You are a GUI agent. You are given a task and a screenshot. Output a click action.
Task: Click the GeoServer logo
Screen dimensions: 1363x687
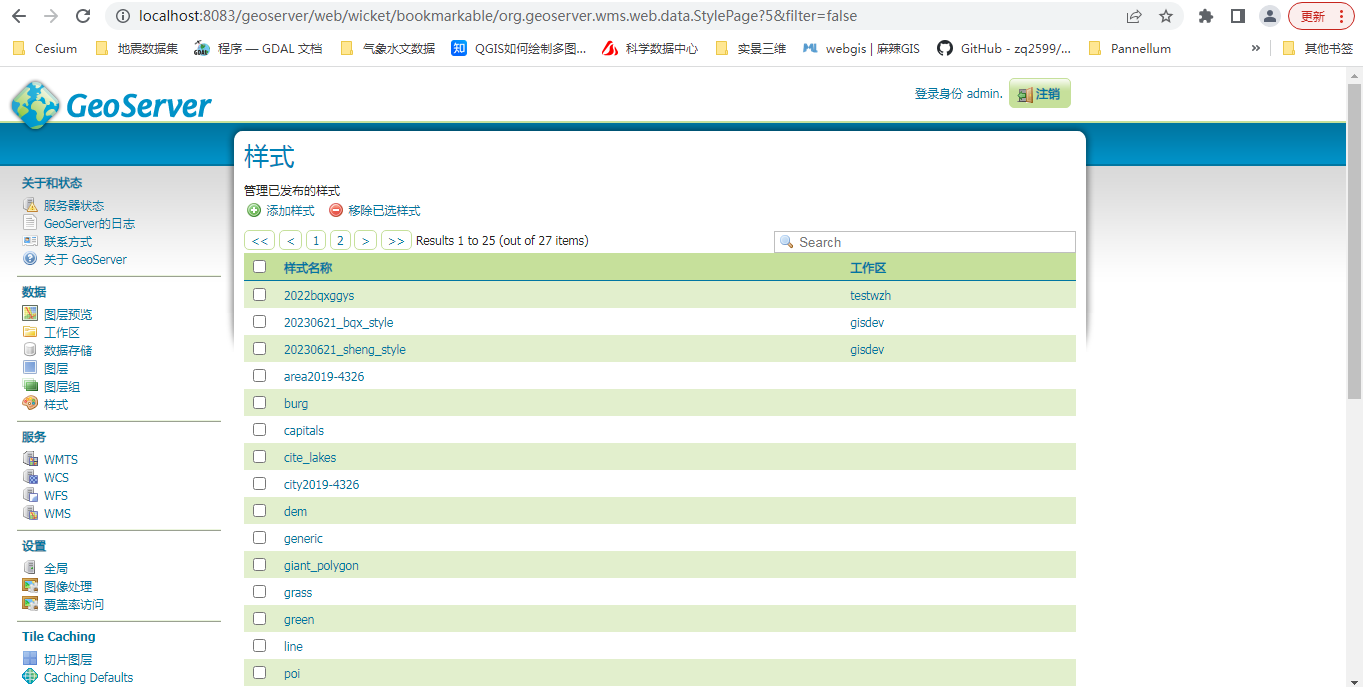[x=111, y=104]
